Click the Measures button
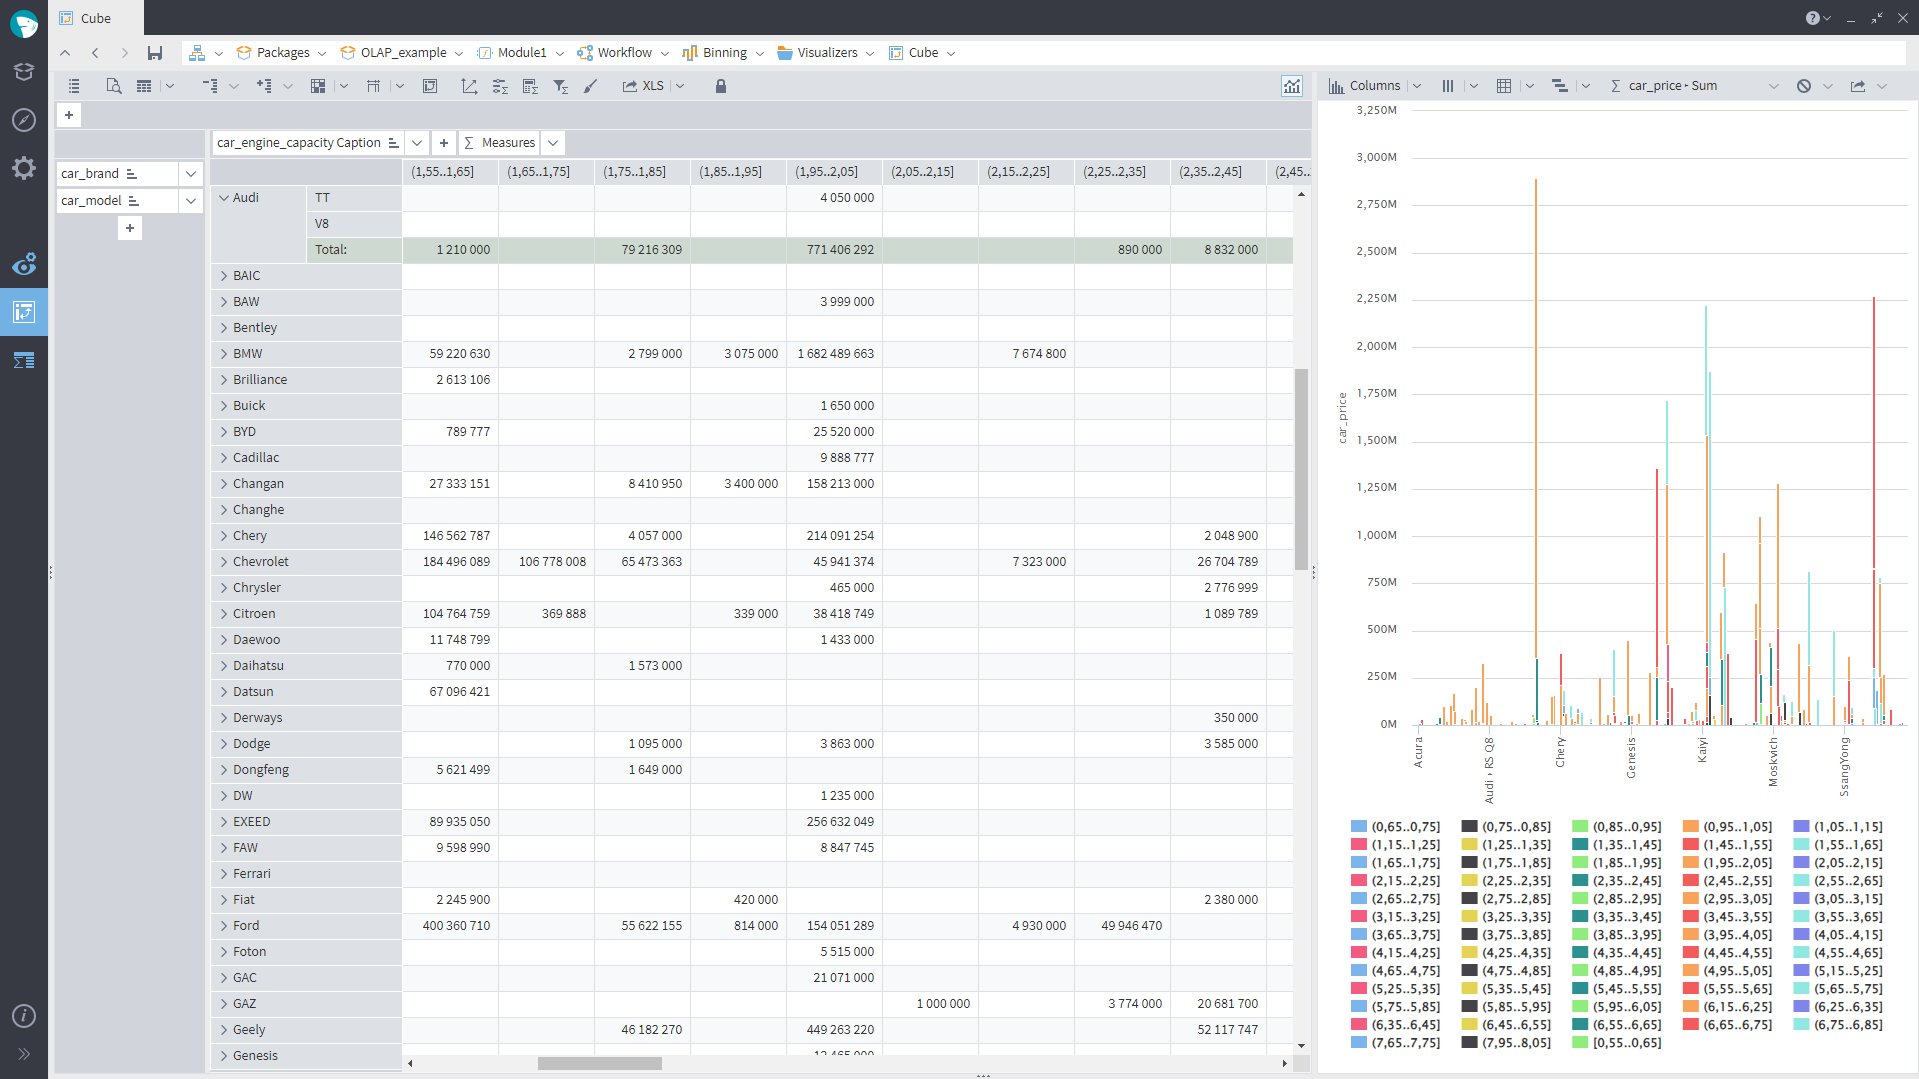Image resolution: width=1919 pixels, height=1079 pixels. (x=499, y=143)
